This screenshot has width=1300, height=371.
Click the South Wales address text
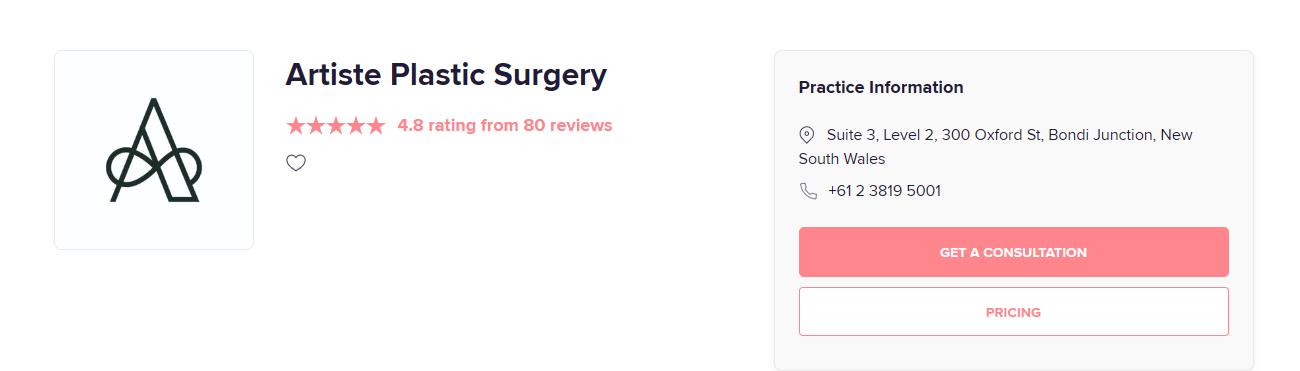click(x=842, y=159)
